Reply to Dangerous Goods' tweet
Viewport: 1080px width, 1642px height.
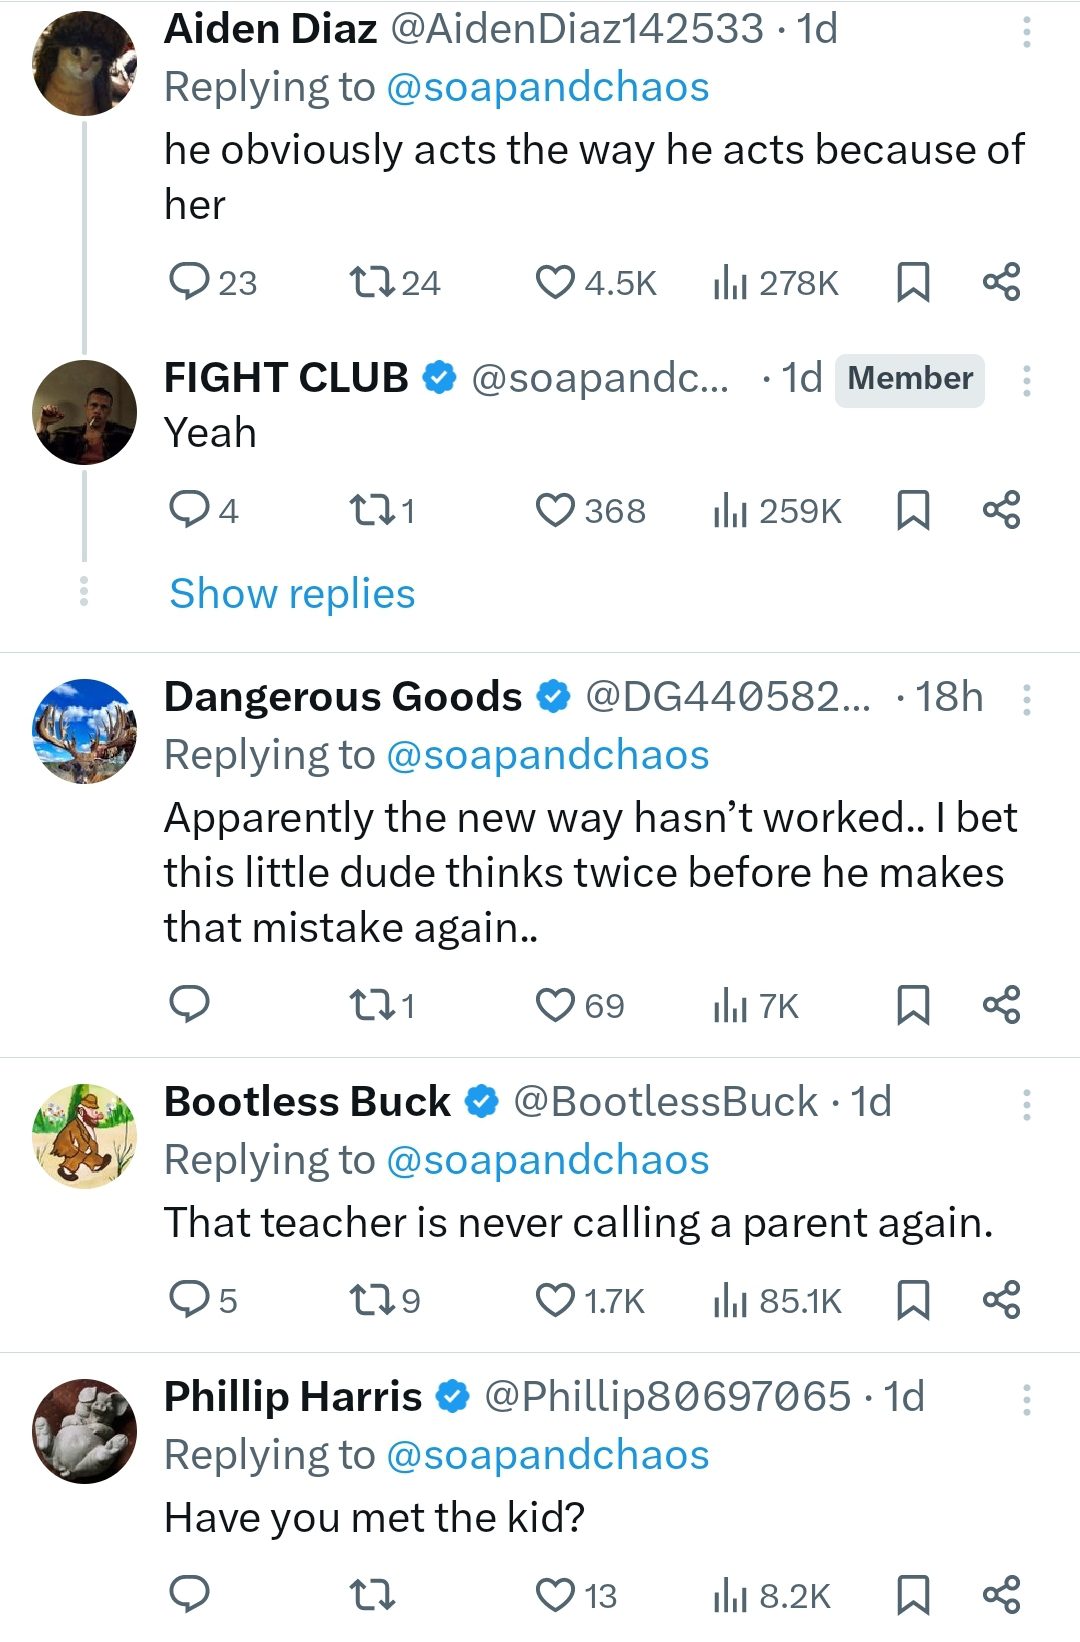[189, 1003]
